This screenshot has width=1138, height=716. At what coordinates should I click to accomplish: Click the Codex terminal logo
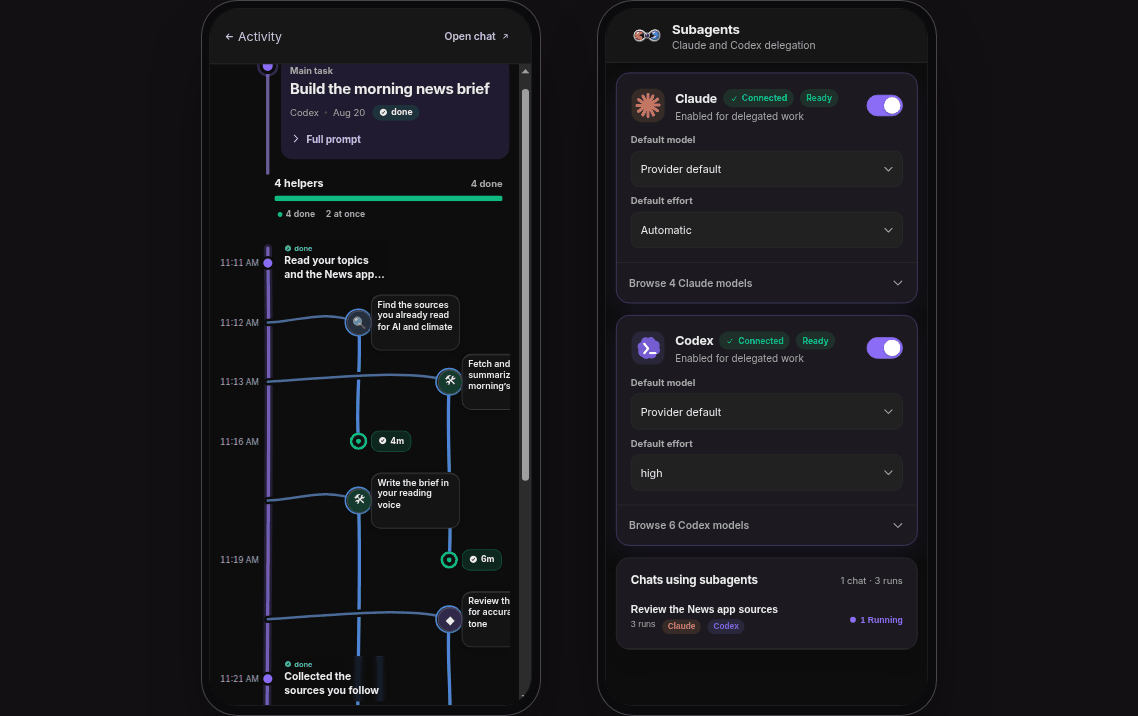click(x=648, y=348)
